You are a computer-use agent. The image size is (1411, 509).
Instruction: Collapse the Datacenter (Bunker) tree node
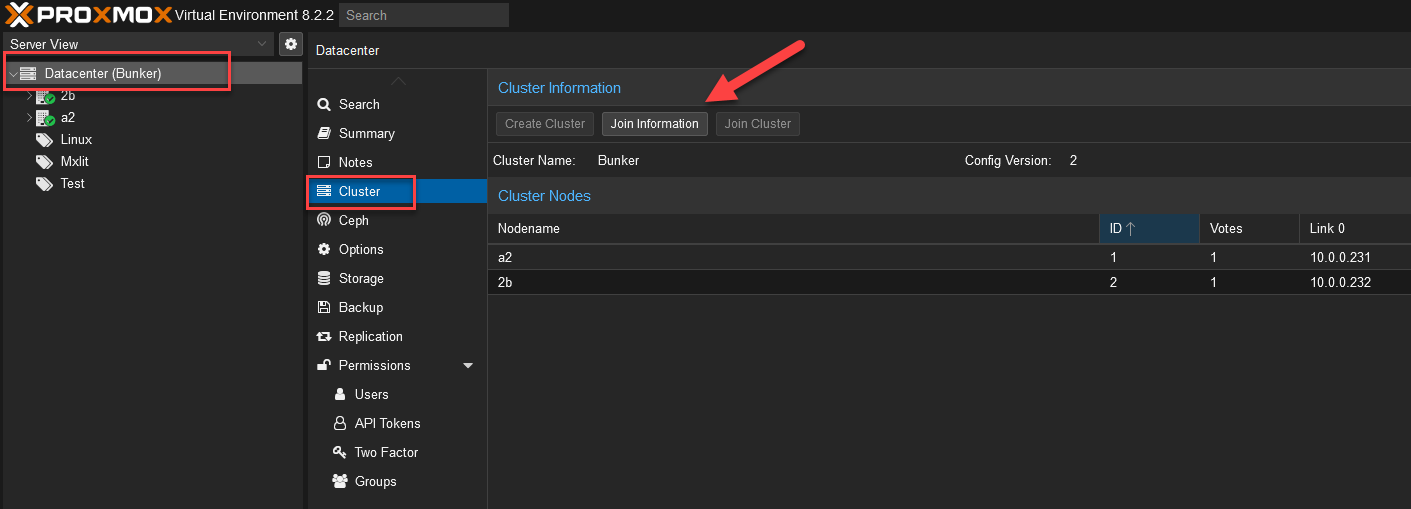(x=13, y=74)
